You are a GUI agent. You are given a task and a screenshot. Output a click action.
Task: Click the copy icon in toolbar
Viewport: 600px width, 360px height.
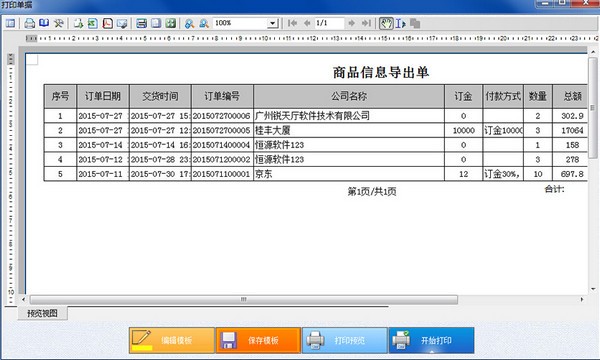[x=415, y=23]
